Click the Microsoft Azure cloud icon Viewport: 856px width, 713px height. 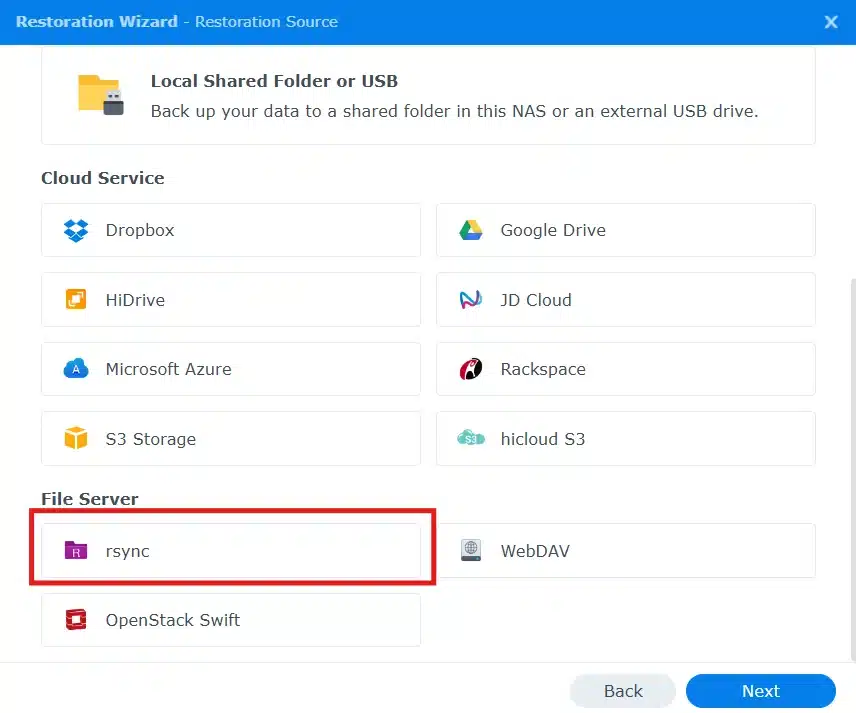[x=76, y=369]
